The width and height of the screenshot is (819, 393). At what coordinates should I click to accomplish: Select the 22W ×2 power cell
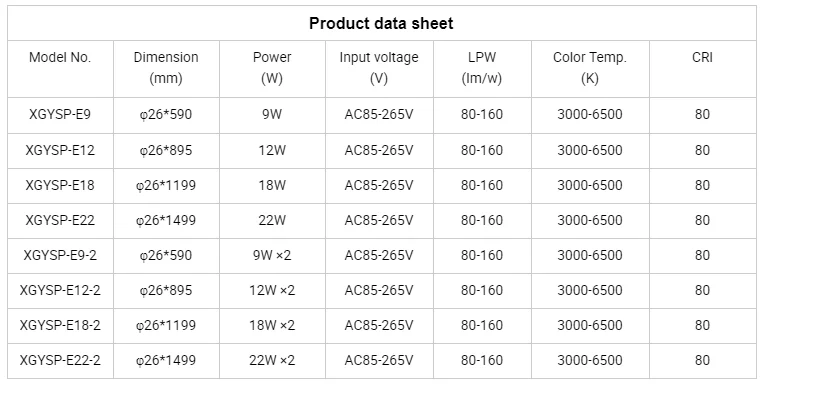click(x=272, y=361)
